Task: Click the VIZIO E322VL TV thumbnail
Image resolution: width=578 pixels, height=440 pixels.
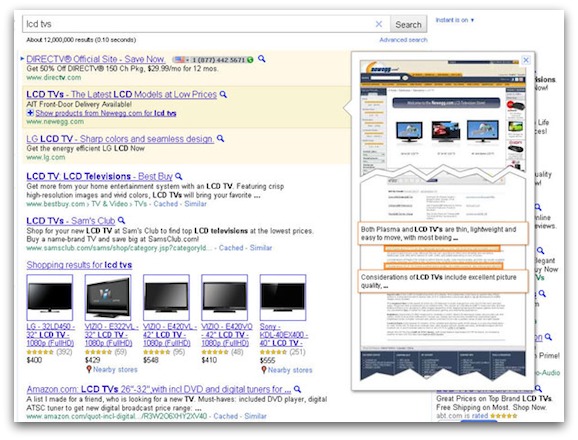Action: 108,297
